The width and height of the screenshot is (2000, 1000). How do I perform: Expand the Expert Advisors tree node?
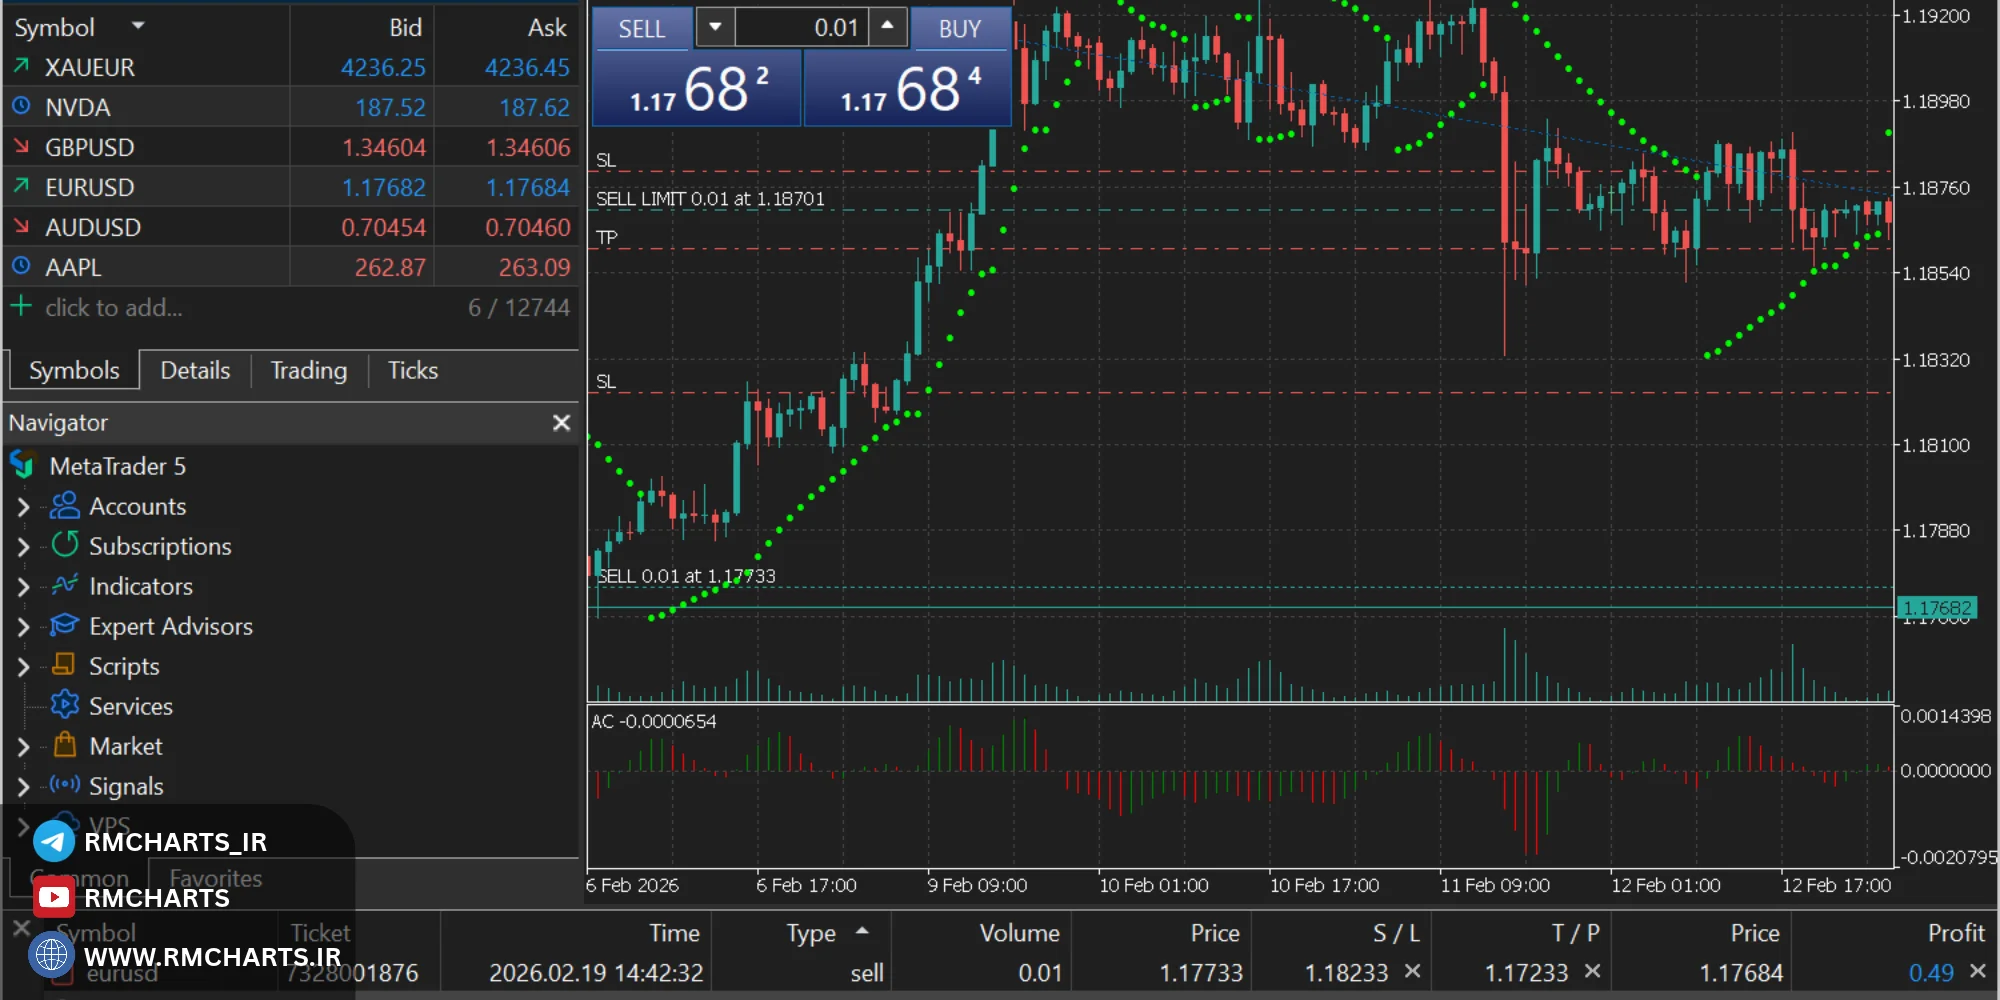coord(24,627)
